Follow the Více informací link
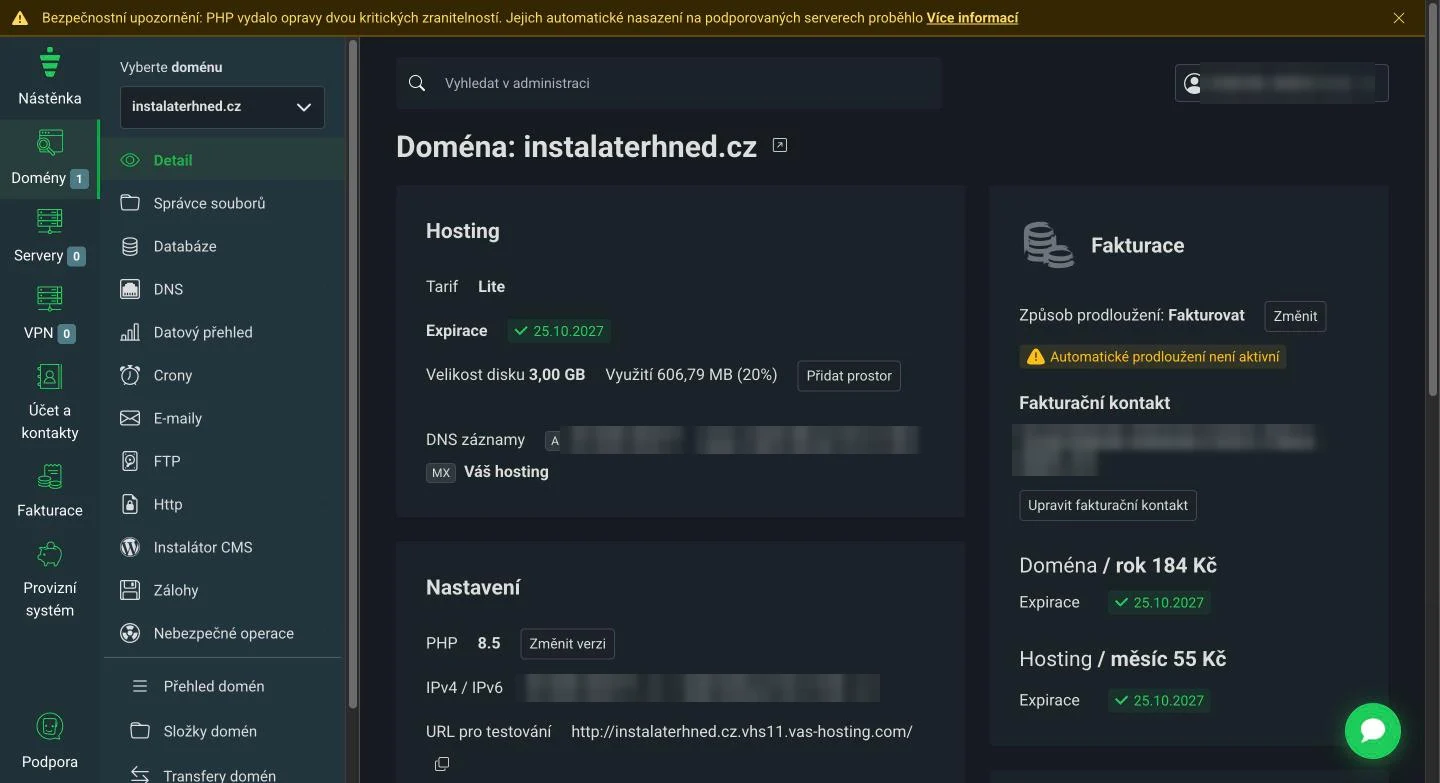 pos(972,18)
